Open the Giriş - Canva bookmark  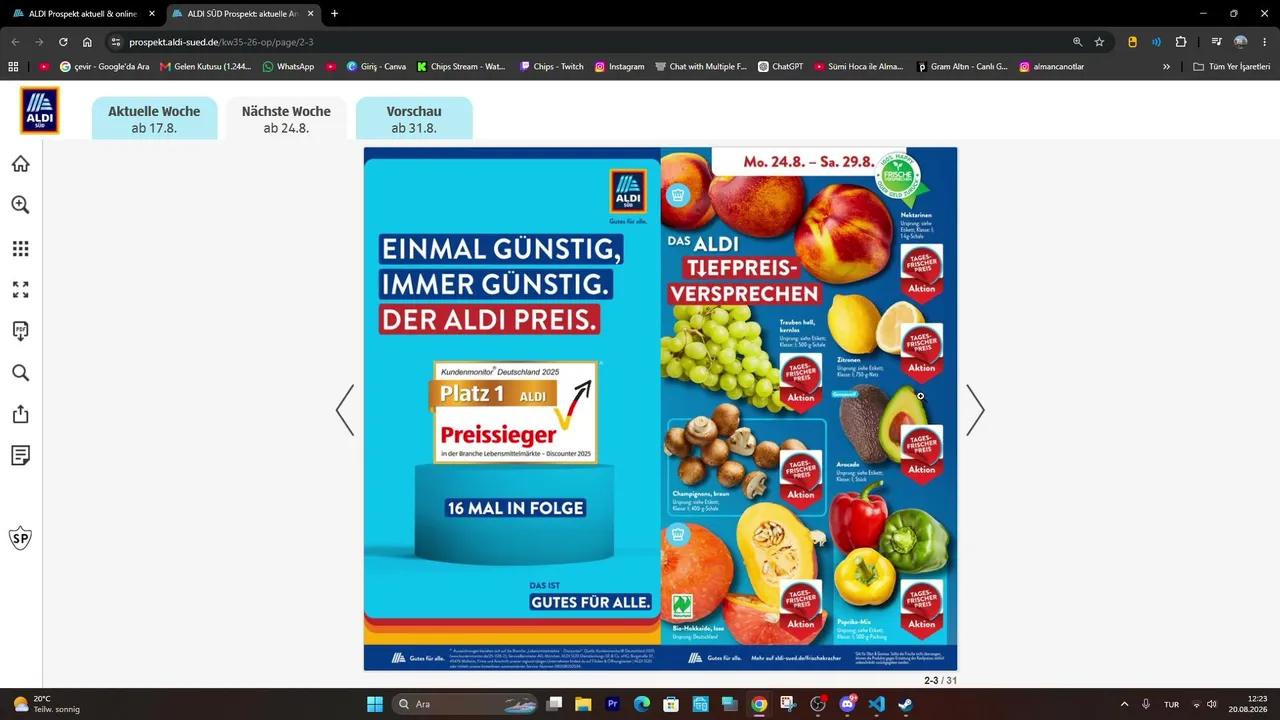376,67
